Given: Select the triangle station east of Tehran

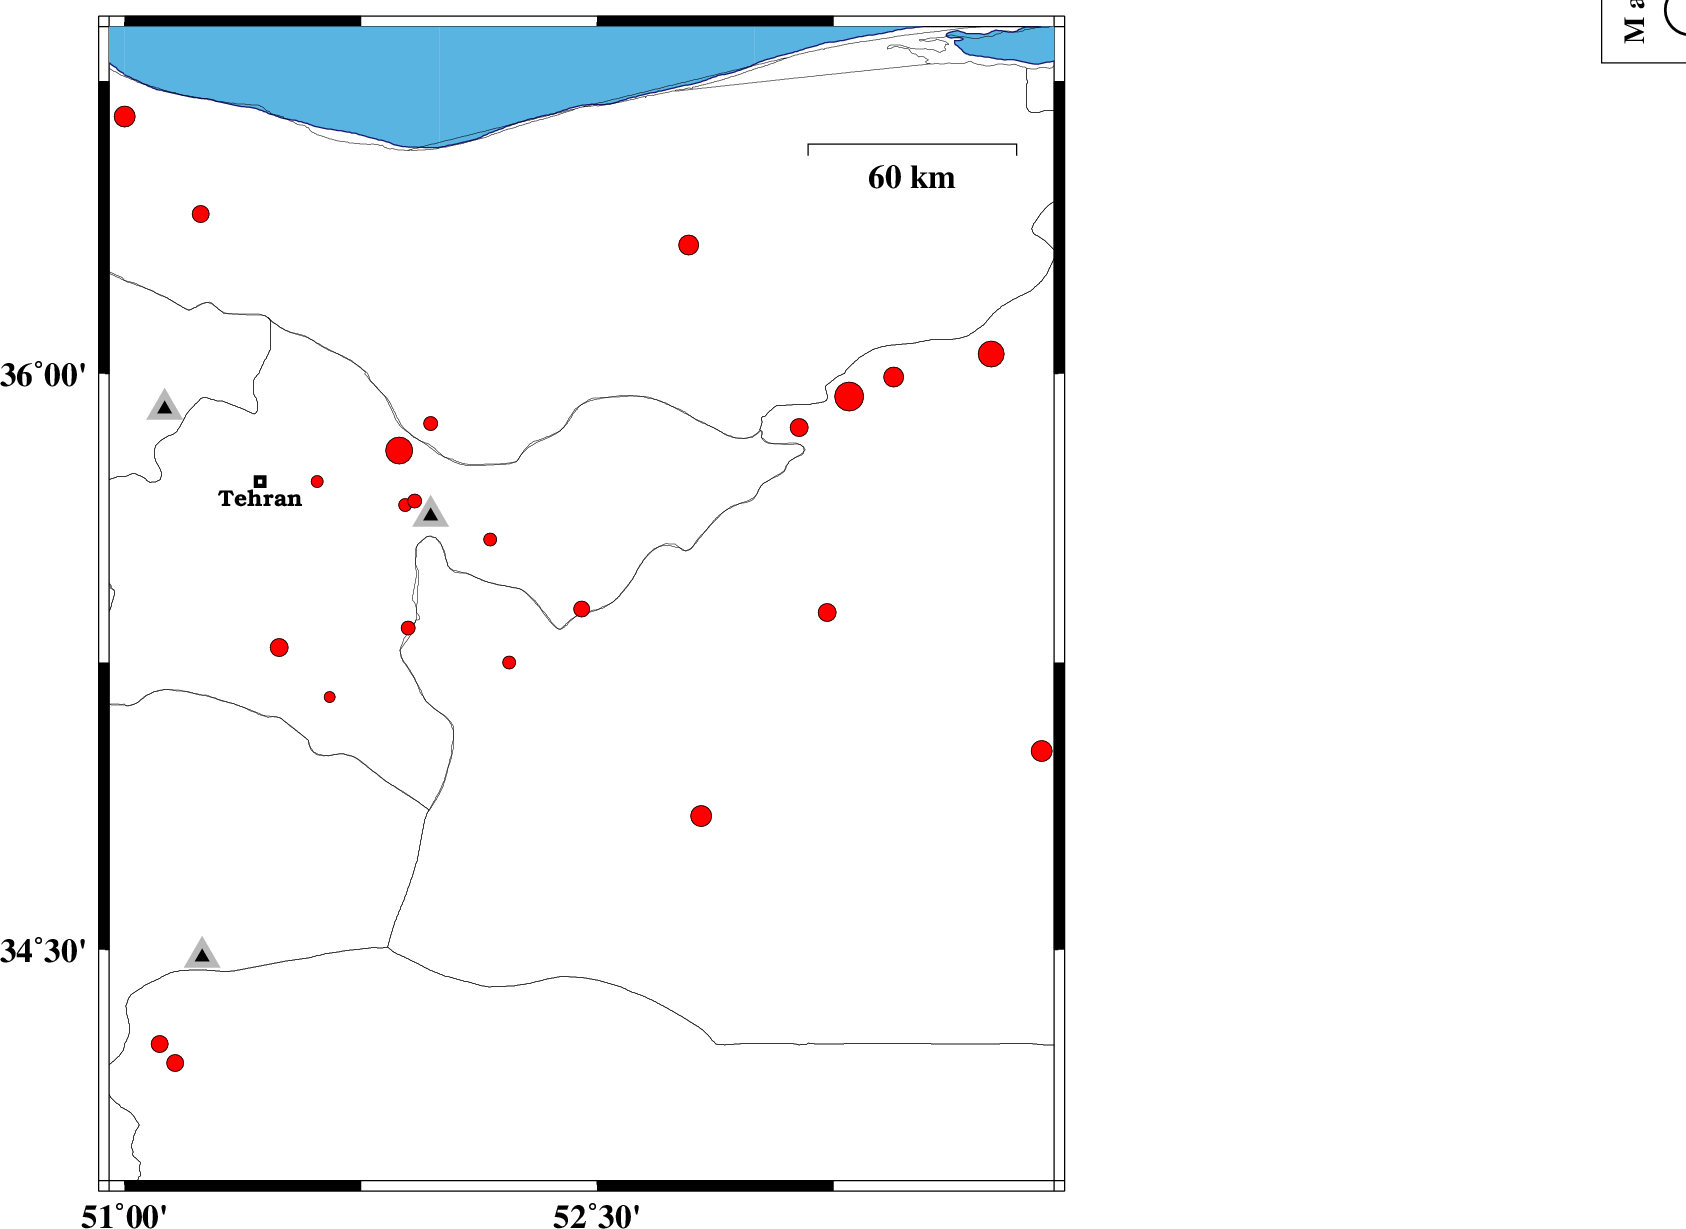Looking at the screenshot, I should 430,513.
